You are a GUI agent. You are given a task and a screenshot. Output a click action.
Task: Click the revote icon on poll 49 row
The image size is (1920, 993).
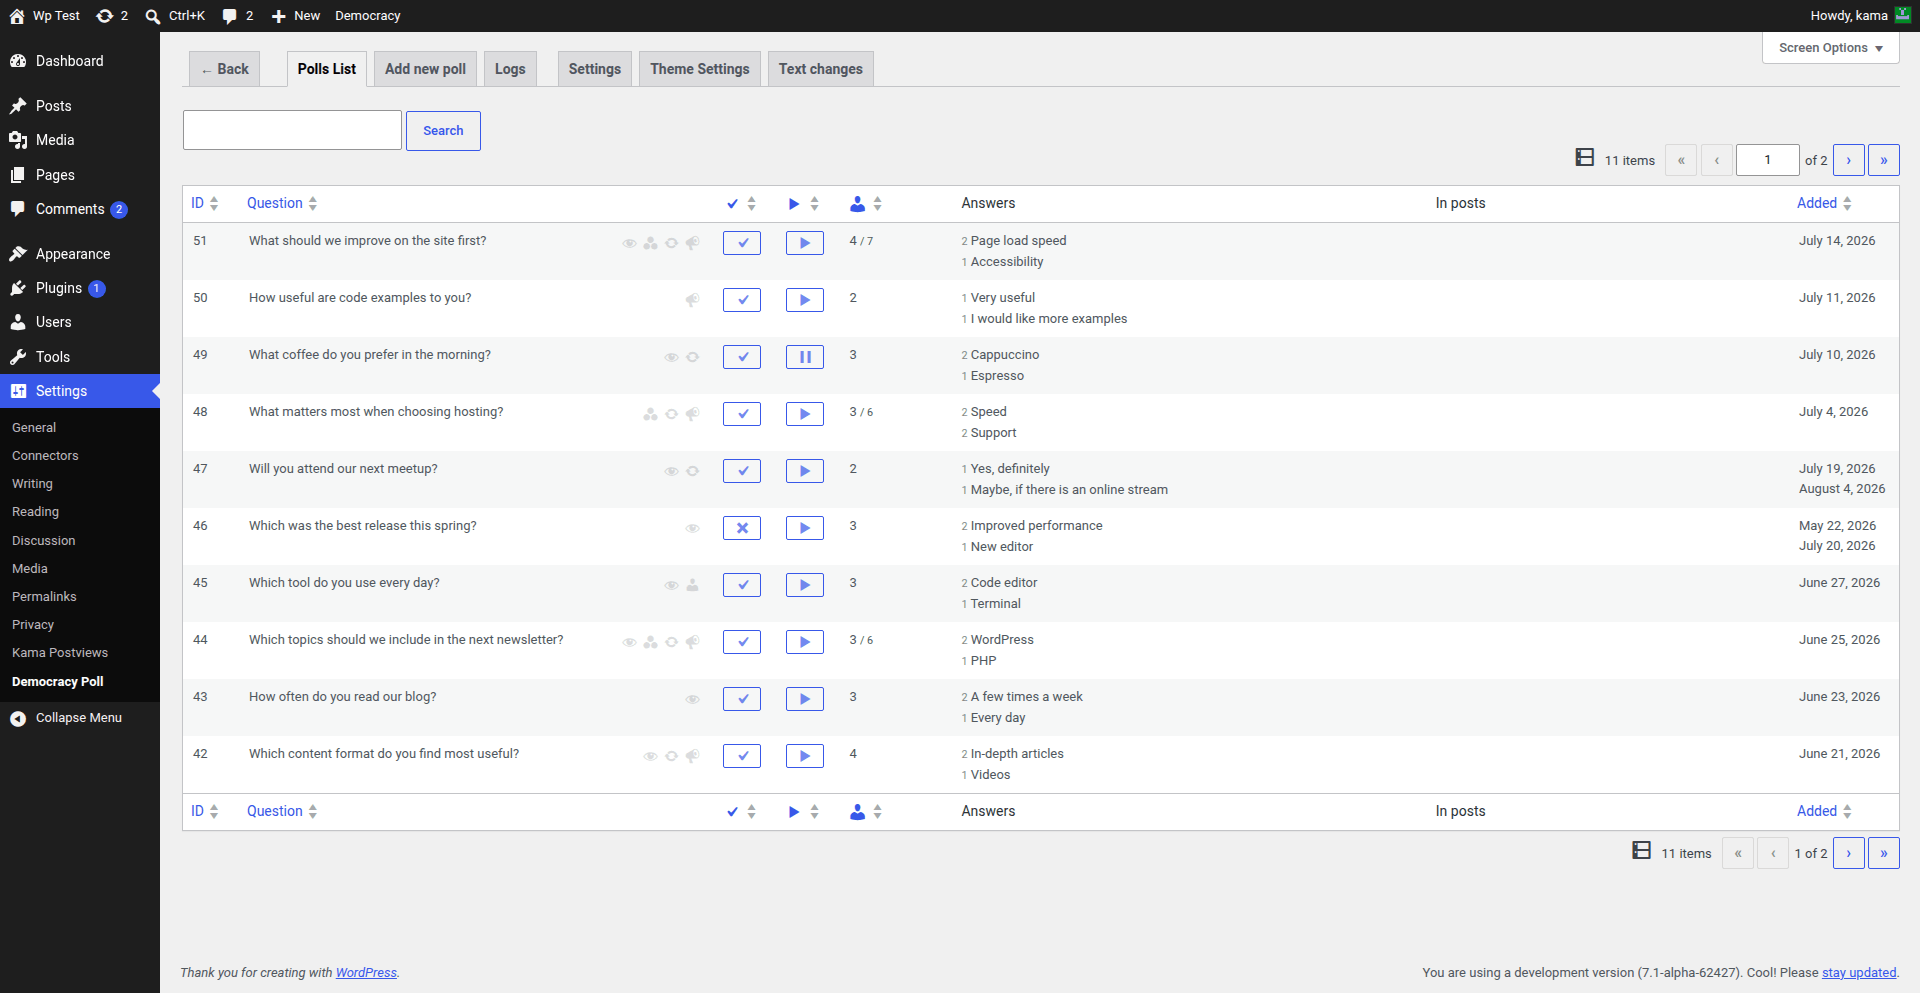[692, 357]
